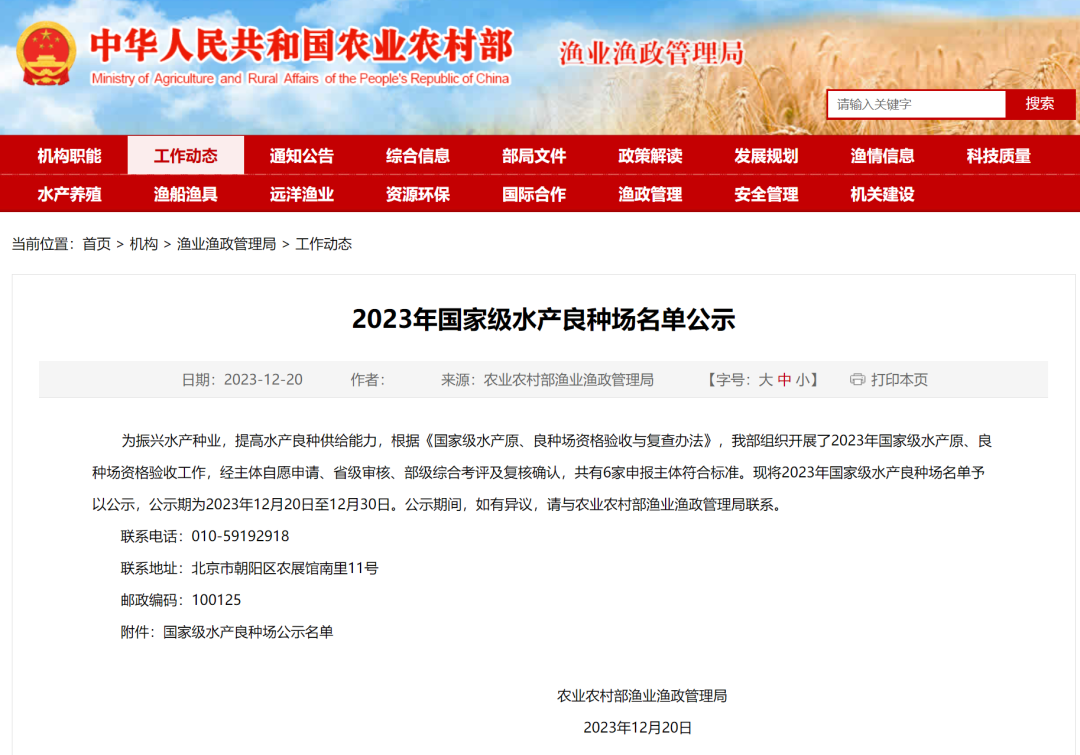
Task: Set font size to 中
Action: [784, 380]
